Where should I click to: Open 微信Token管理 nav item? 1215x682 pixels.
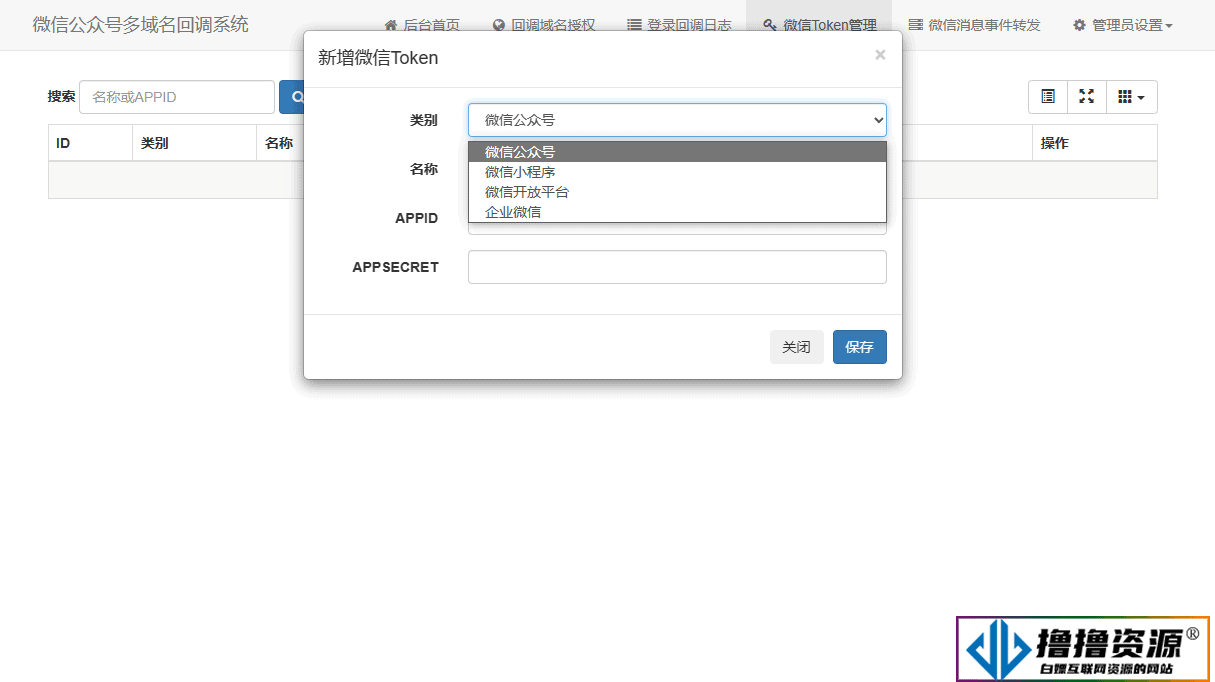819,25
